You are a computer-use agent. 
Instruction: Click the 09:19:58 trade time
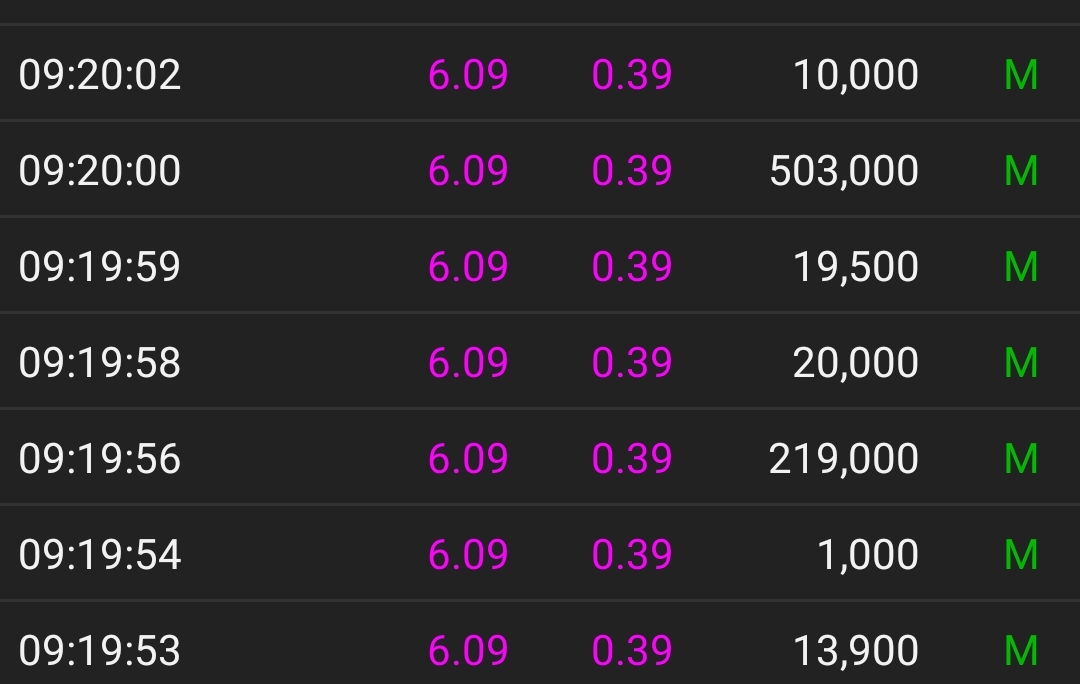(x=100, y=362)
